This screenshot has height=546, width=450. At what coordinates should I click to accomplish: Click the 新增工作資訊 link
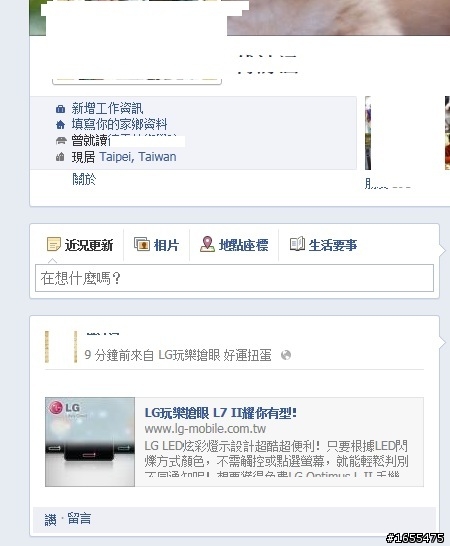pyautogui.click(x=107, y=109)
